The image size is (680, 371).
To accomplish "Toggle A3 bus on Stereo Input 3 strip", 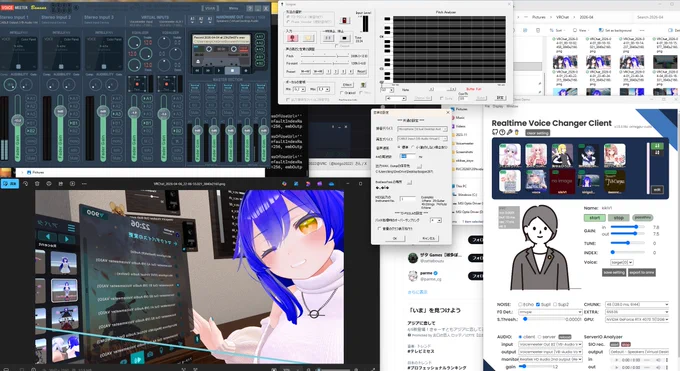I will pyautogui.click(x=116, y=114).
